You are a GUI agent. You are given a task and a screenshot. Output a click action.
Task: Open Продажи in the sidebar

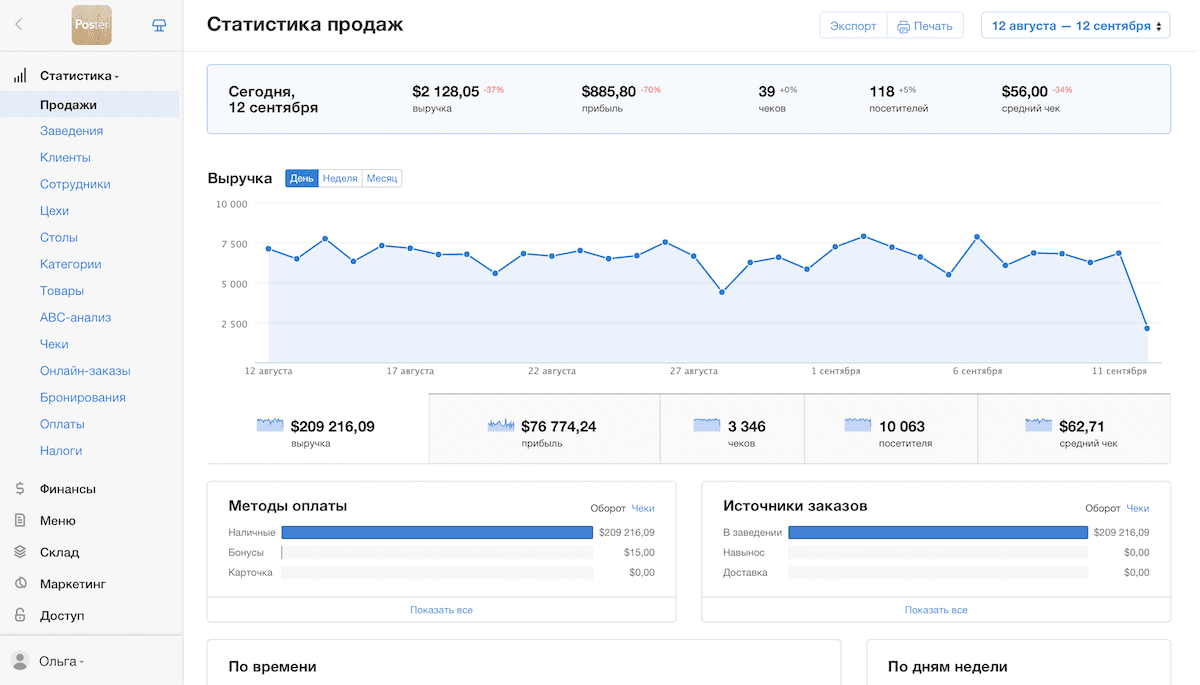coord(90,104)
